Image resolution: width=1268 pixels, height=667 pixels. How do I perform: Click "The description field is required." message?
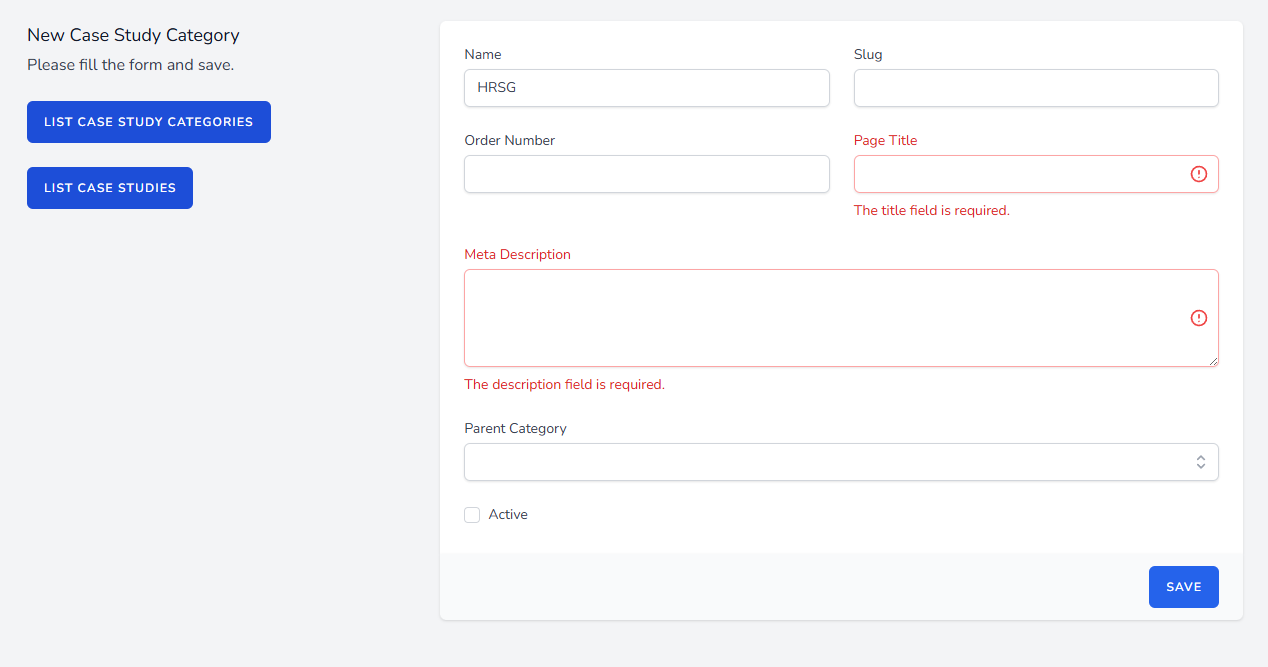[x=564, y=385]
